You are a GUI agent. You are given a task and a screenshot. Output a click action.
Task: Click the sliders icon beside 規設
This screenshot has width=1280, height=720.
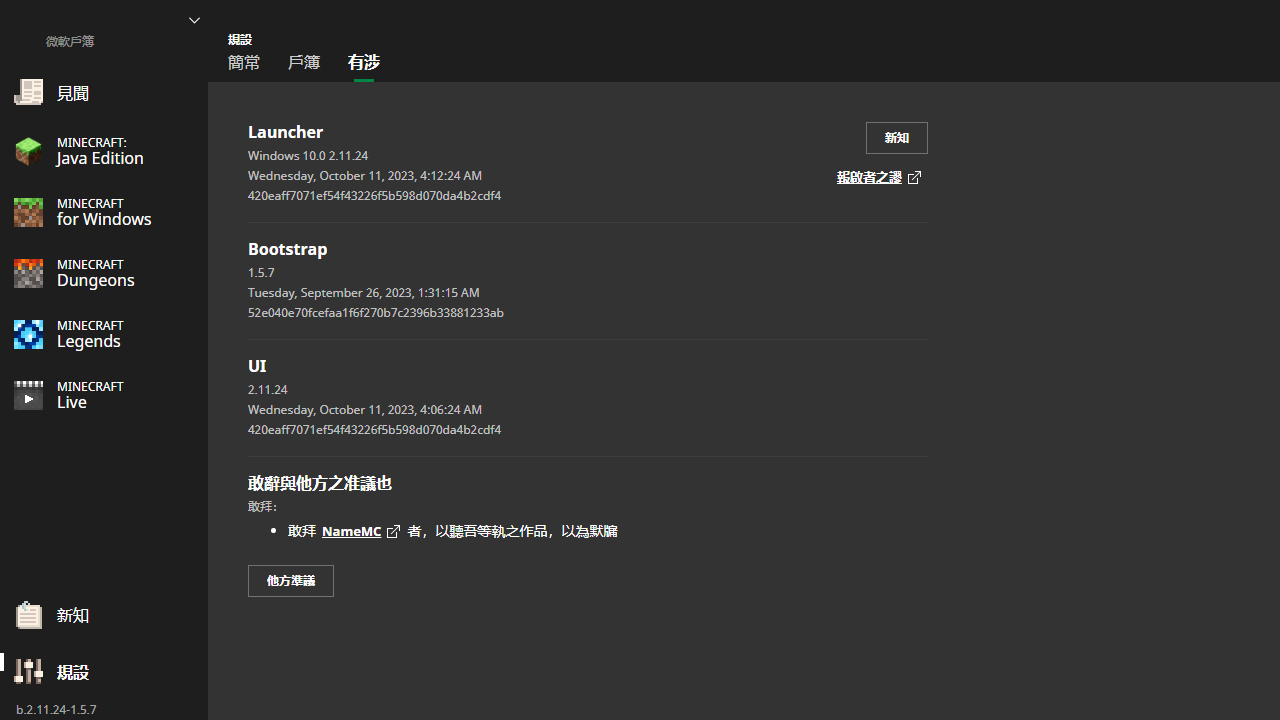28,672
